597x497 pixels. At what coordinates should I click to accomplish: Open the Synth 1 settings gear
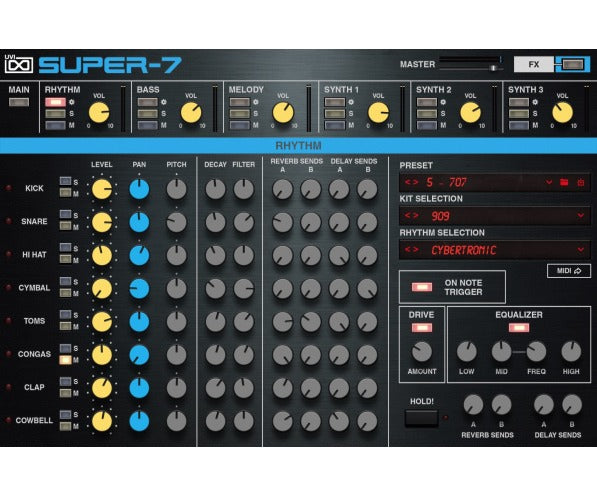click(x=351, y=102)
